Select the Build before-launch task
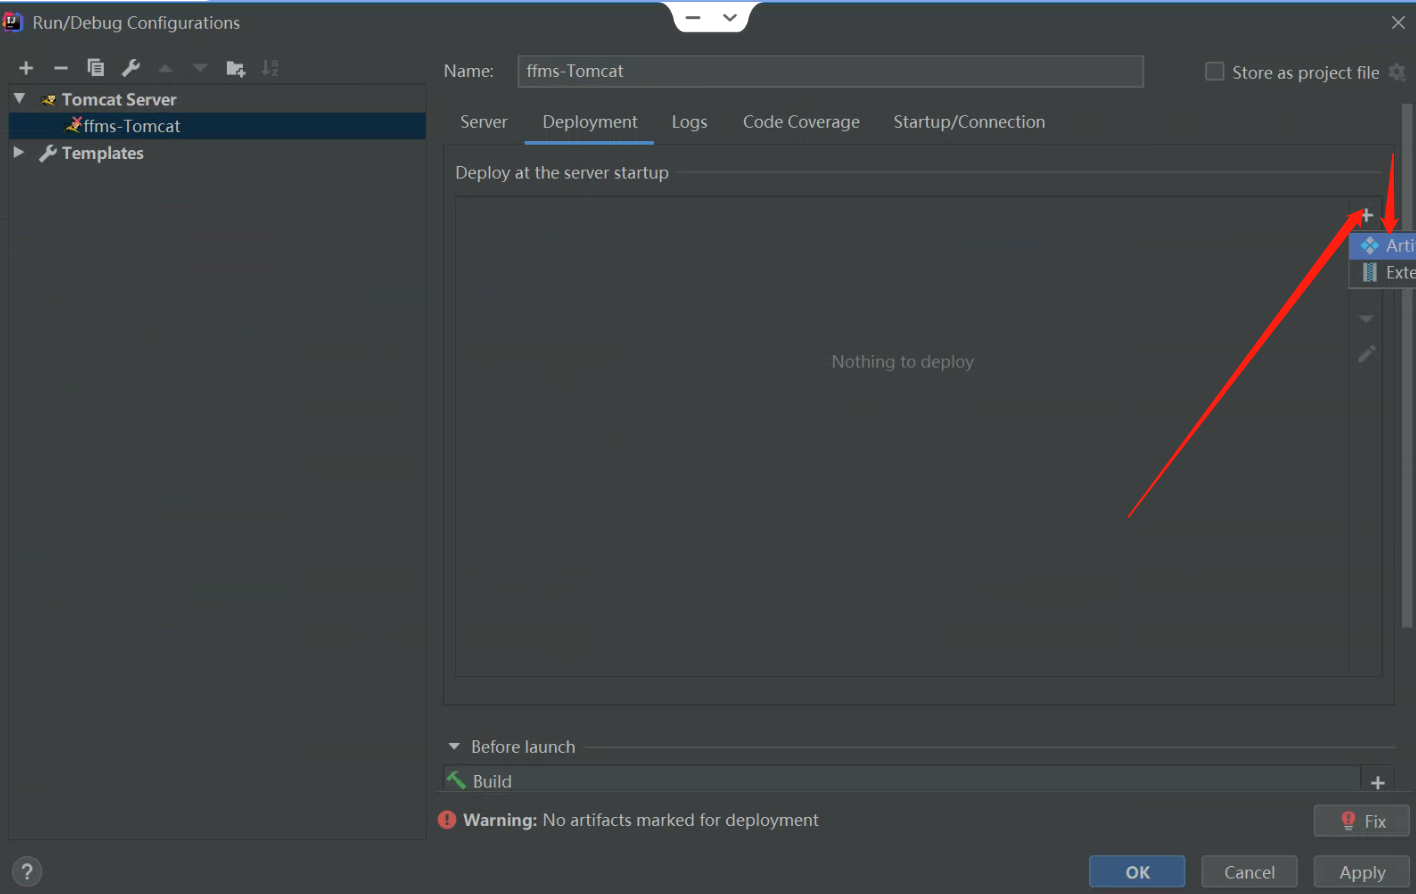The height and width of the screenshot is (894, 1416). [x=901, y=780]
